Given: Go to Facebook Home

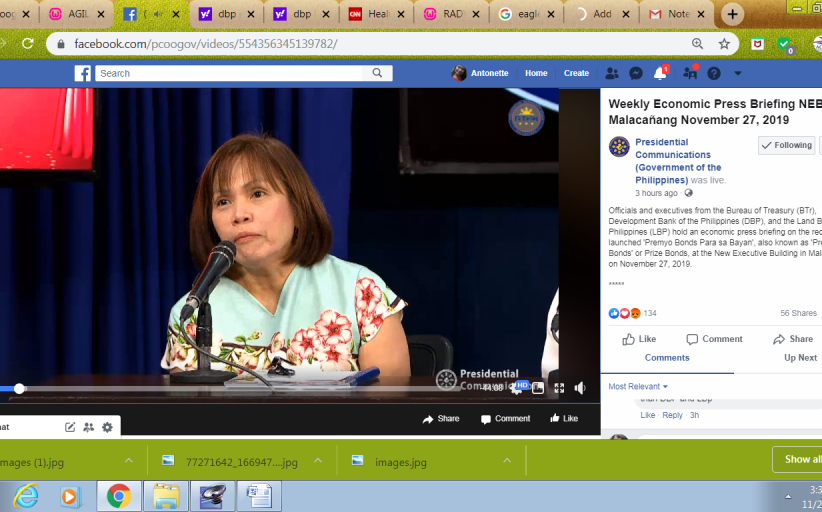Looking at the screenshot, I should click(536, 73).
